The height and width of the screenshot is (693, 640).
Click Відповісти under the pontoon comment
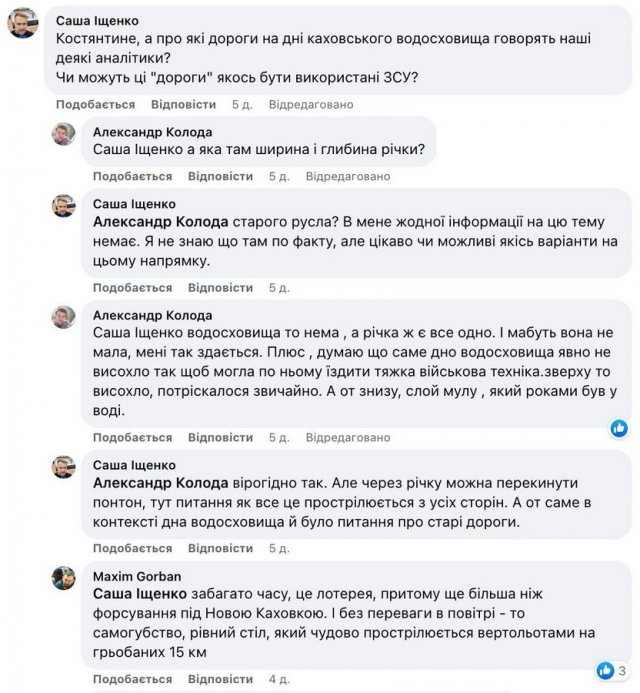click(x=220, y=548)
